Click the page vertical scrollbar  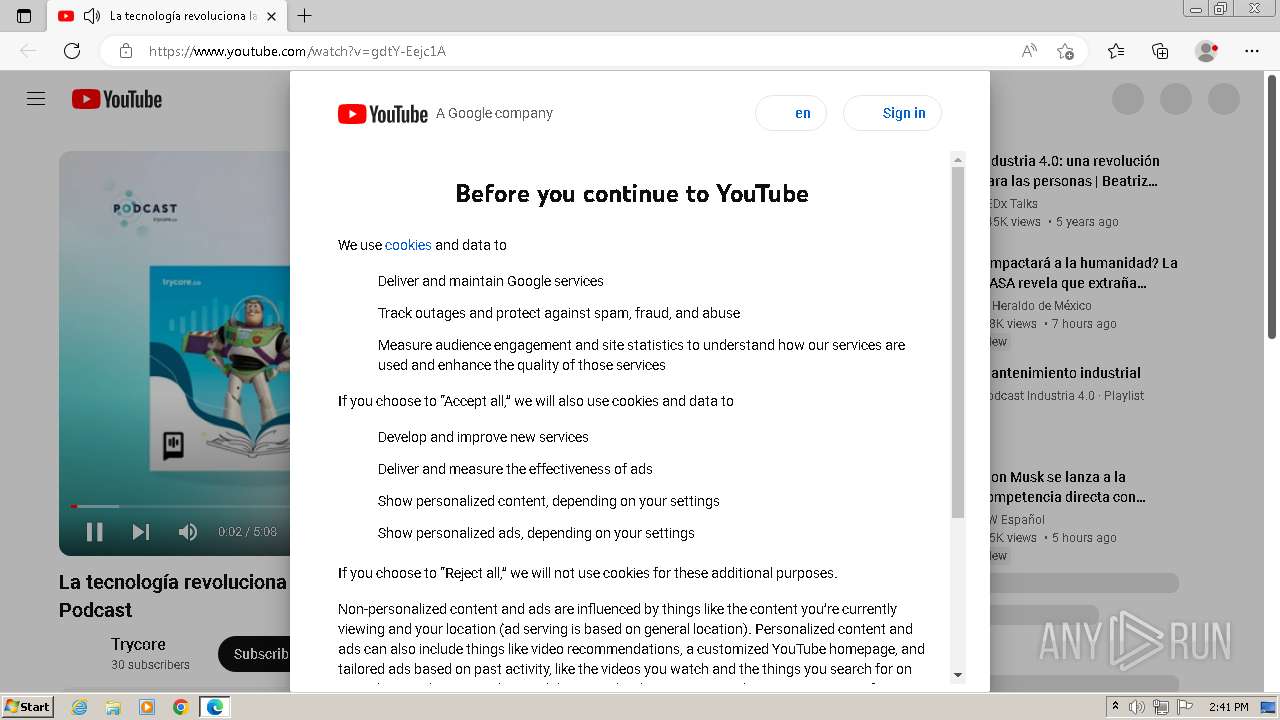(x=1272, y=208)
